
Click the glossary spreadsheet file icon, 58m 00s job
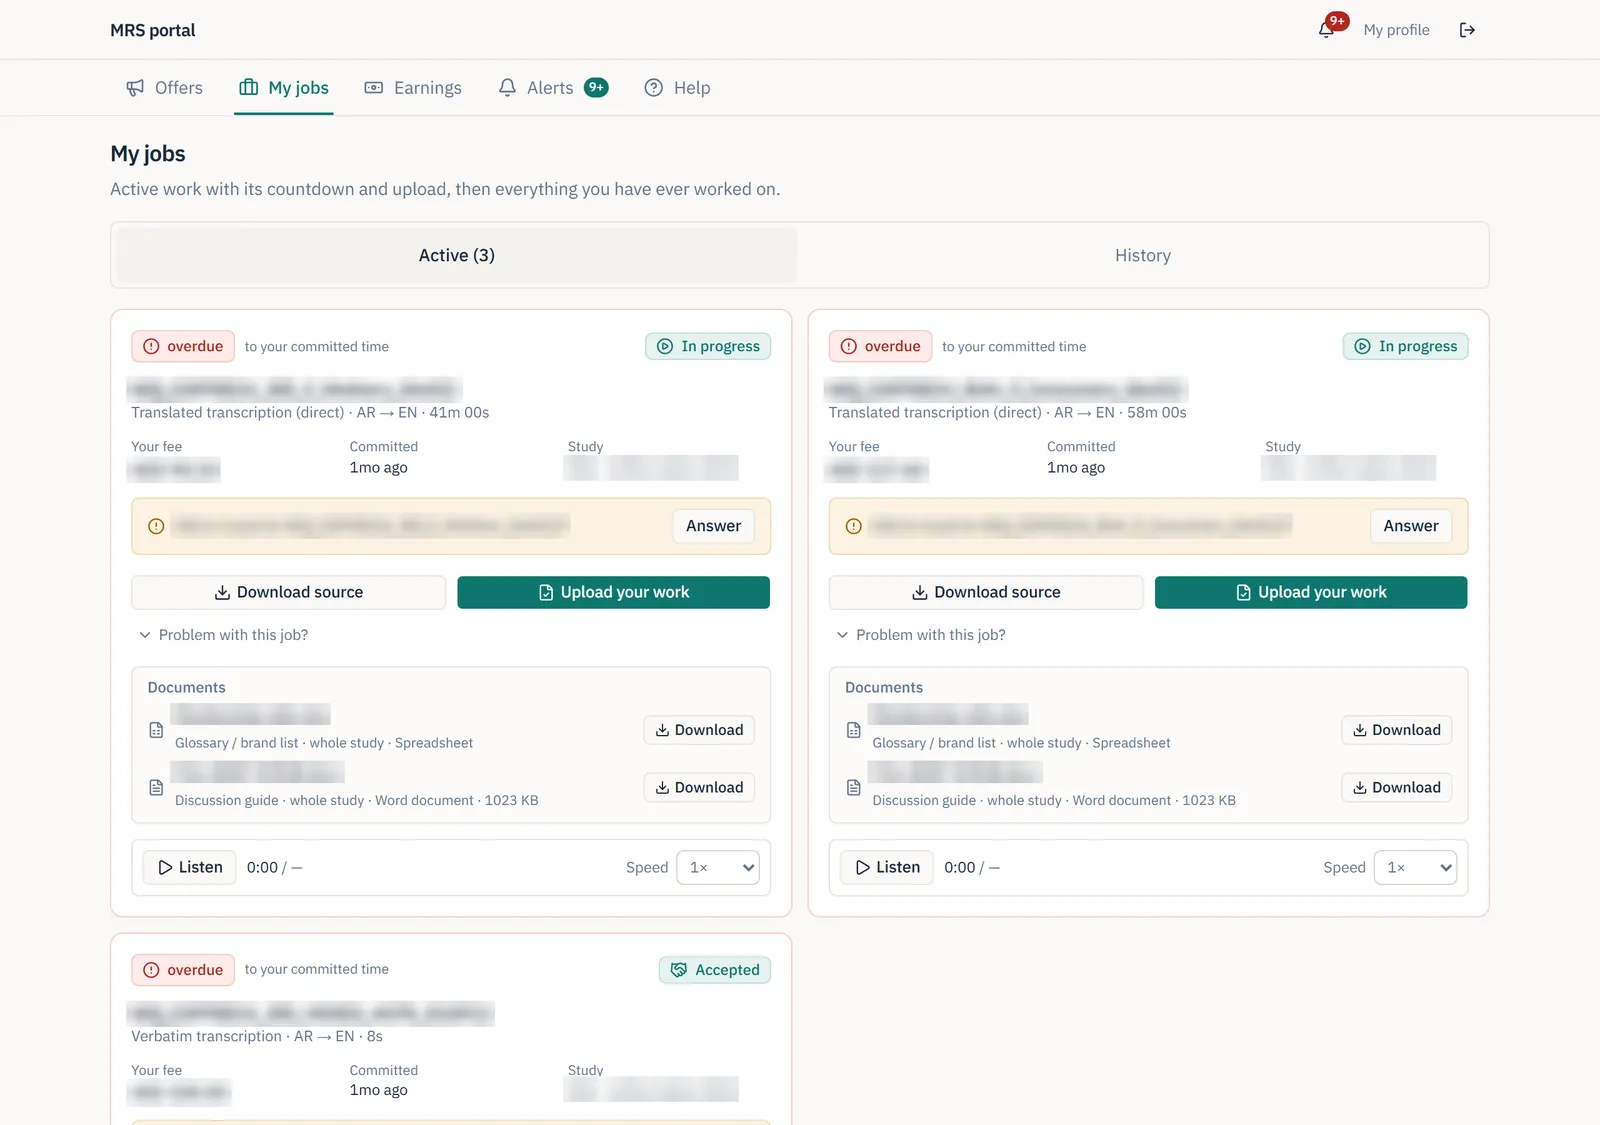click(853, 730)
